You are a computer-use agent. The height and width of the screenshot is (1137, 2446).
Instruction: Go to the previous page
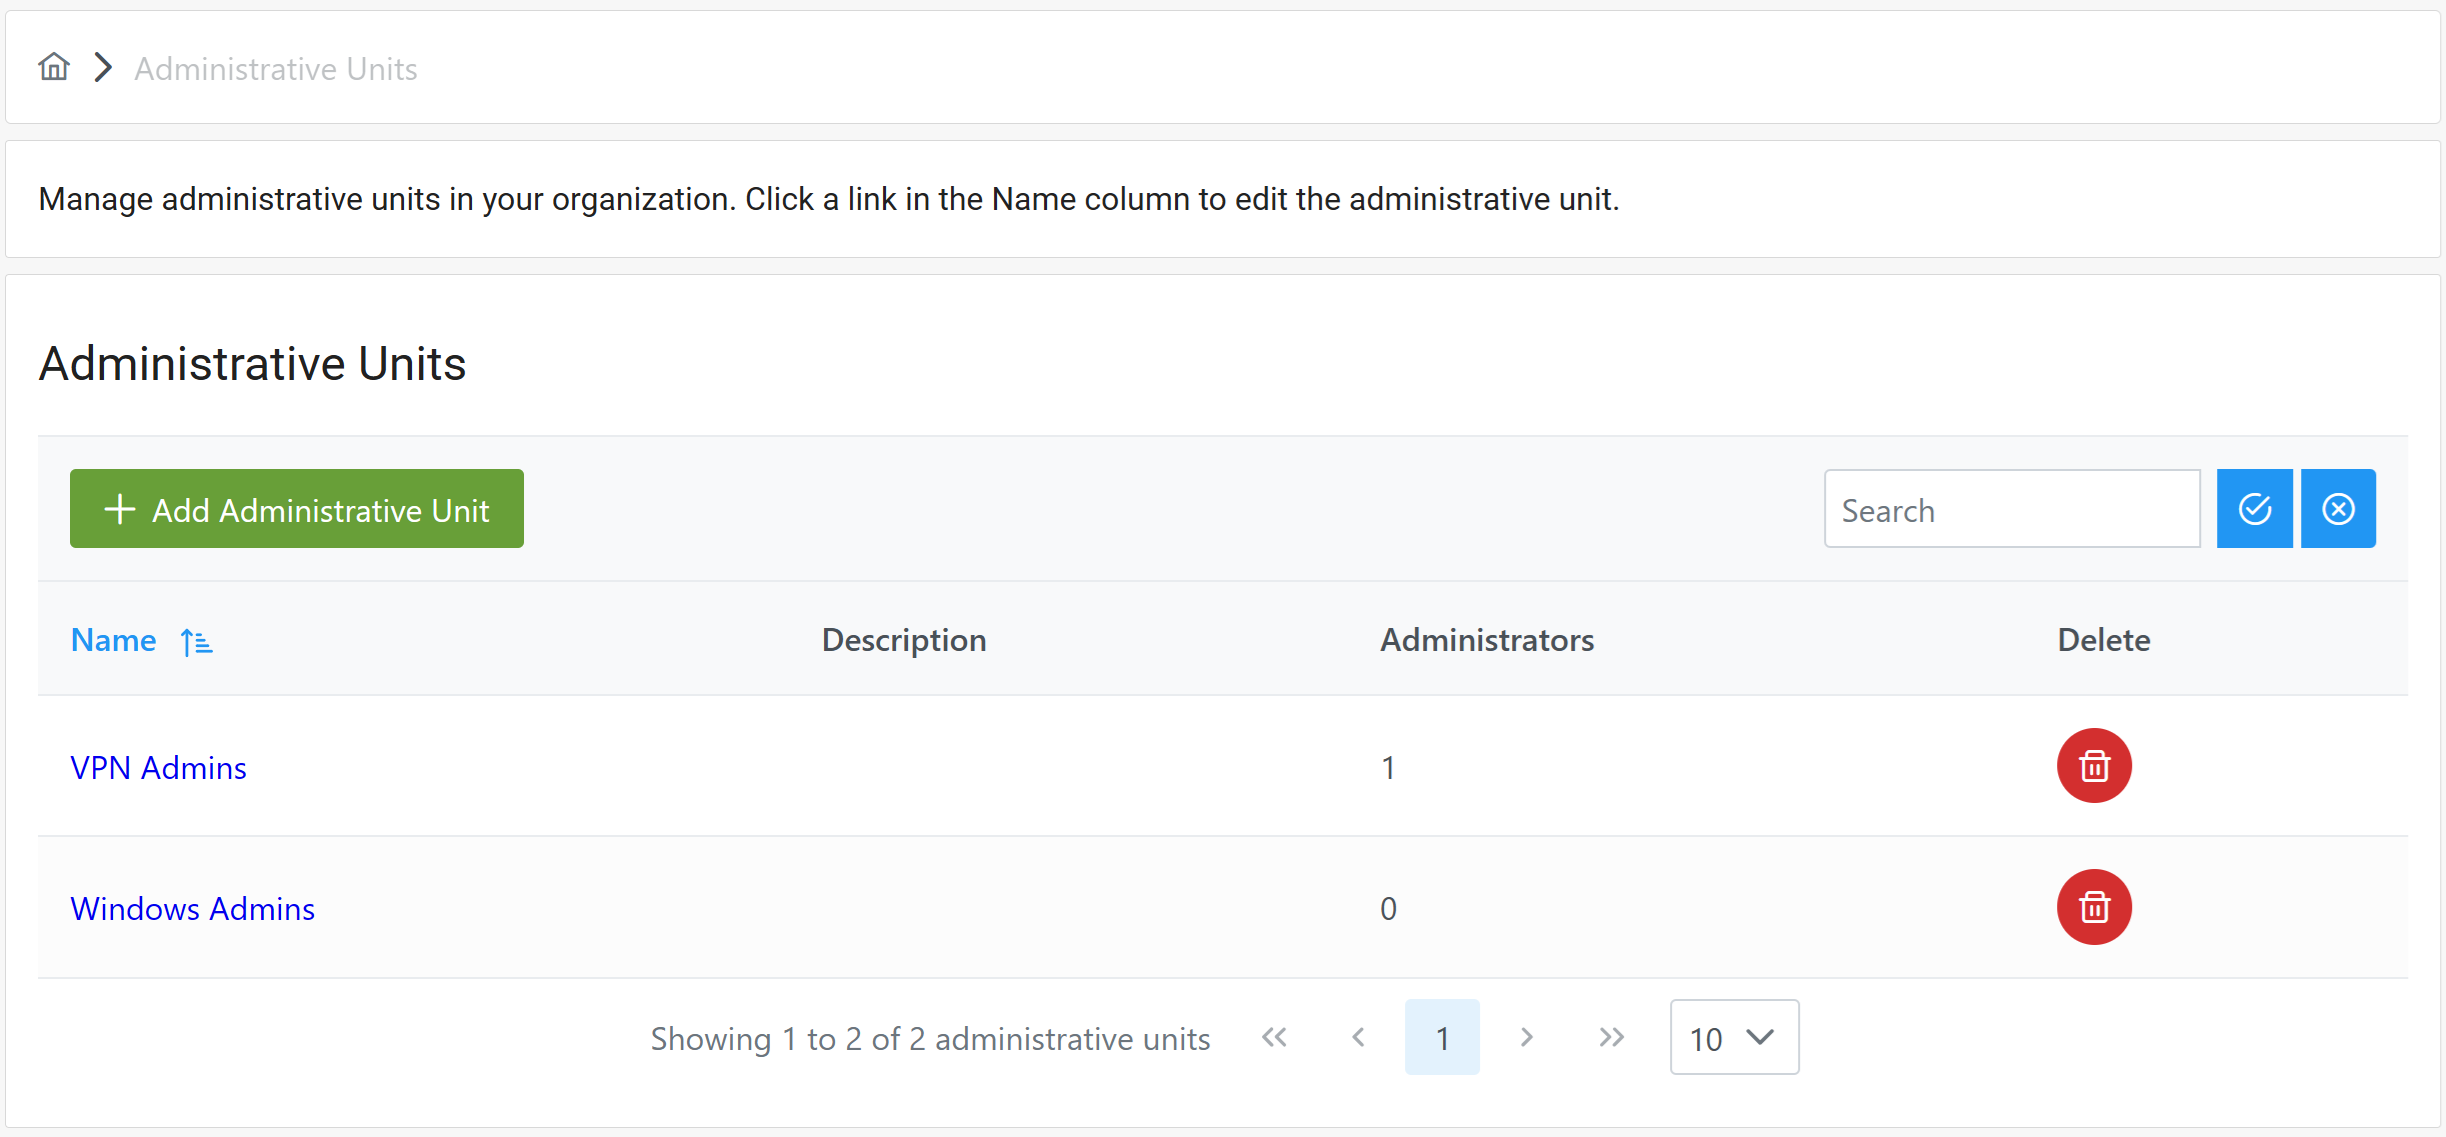pos(1358,1038)
